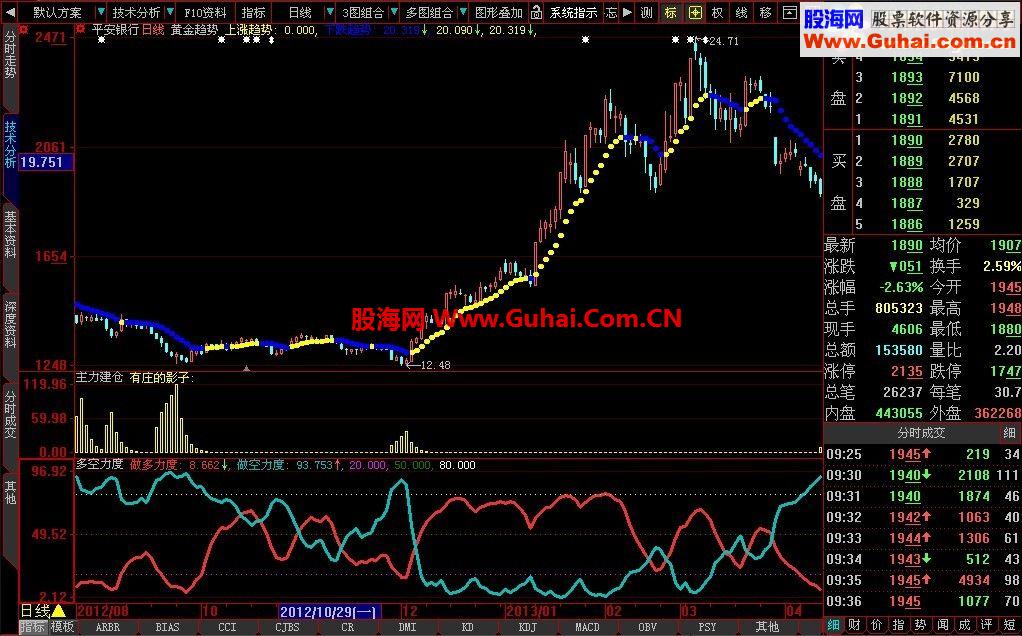Expand the dropdown arrow after 技术分析
Viewport: 1022px width, 636px height.
point(169,12)
